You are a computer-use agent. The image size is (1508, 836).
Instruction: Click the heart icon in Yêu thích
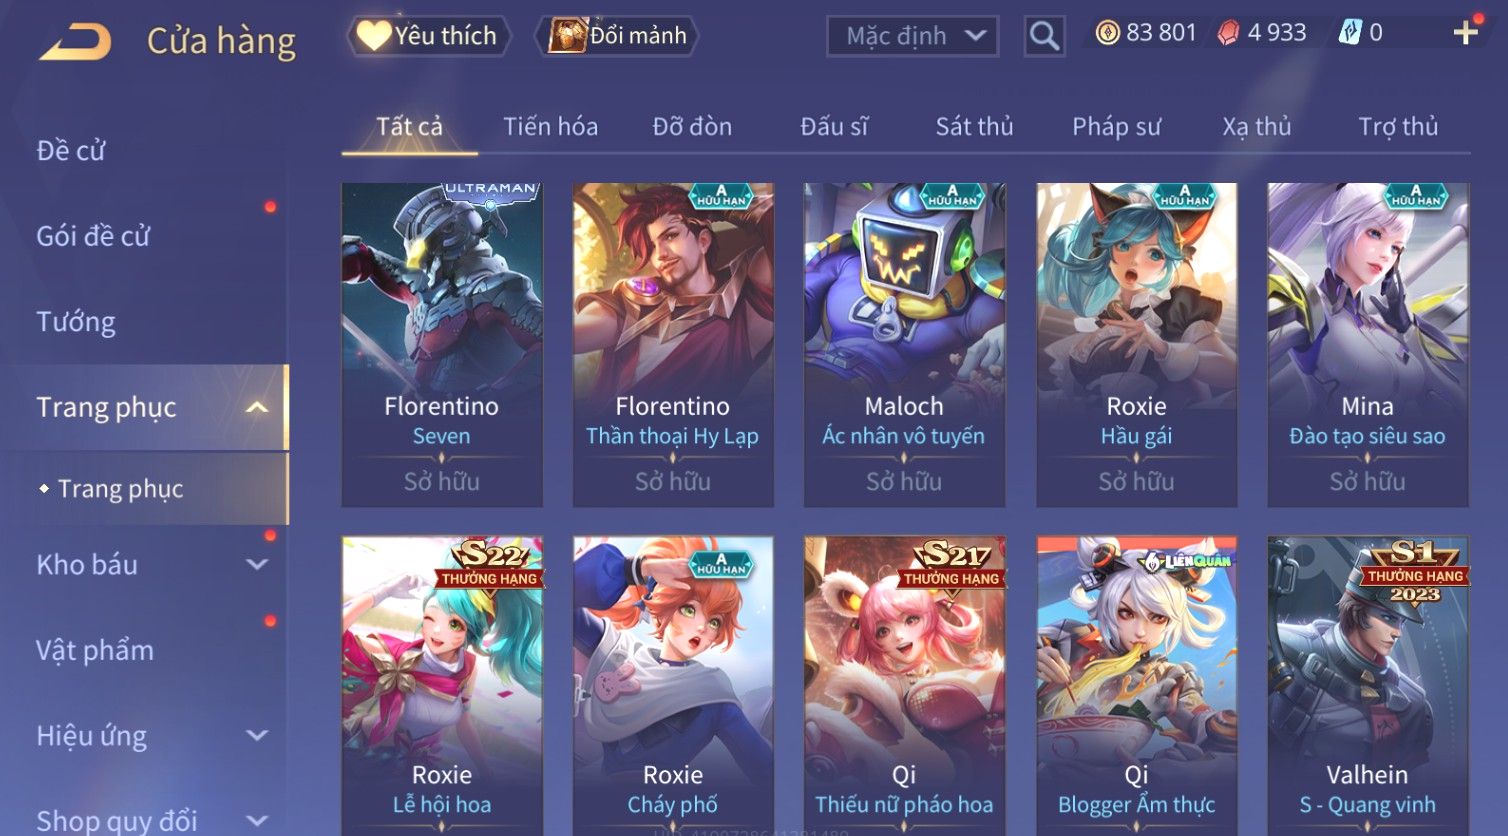pos(373,35)
